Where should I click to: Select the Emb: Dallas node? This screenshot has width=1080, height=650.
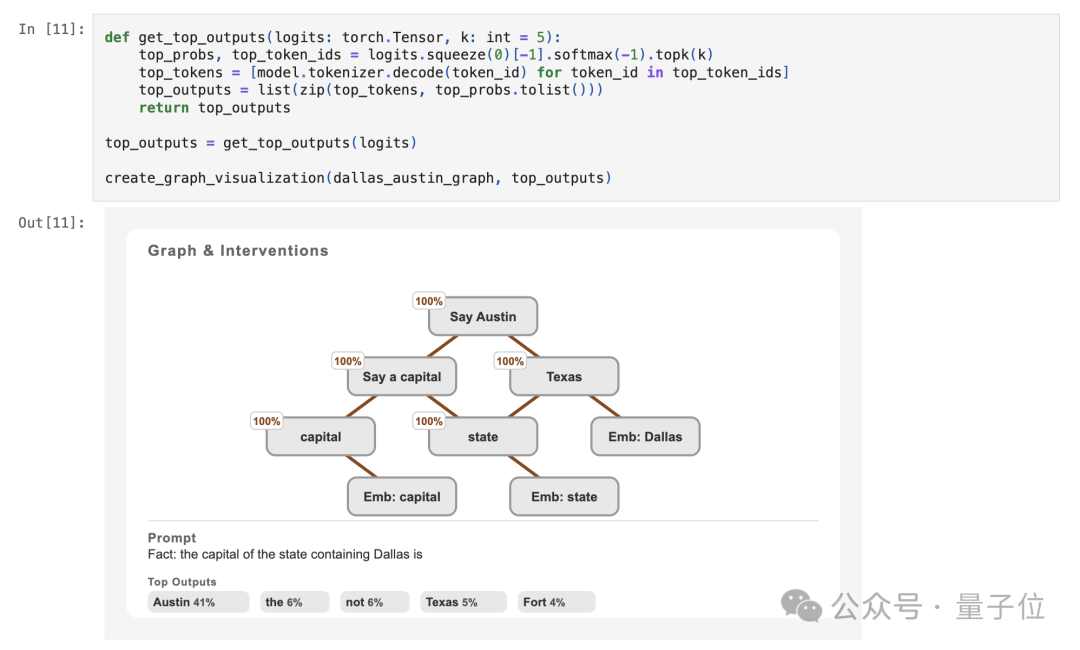(x=645, y=437)
